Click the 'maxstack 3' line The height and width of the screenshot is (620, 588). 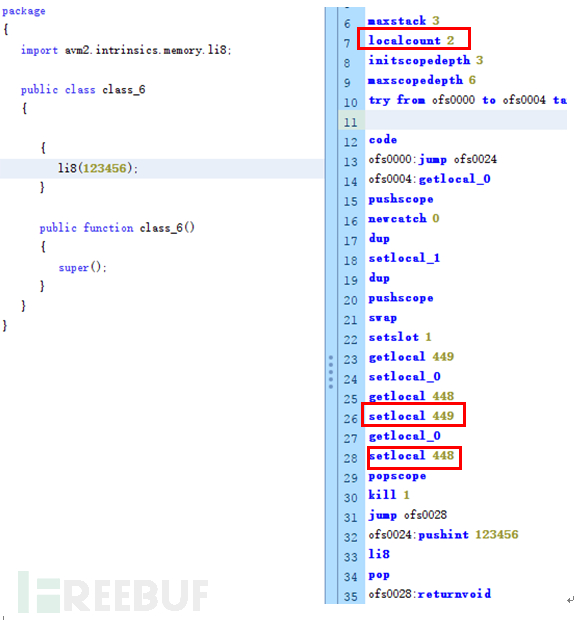click(403, 21)
